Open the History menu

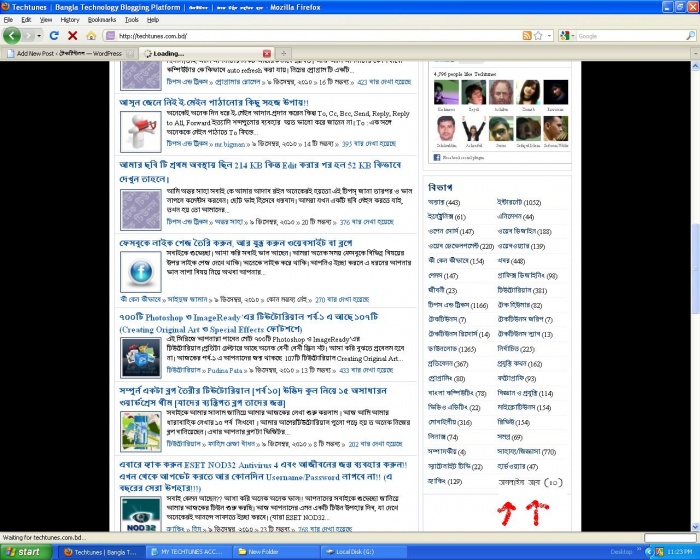(x=70, y=20)
